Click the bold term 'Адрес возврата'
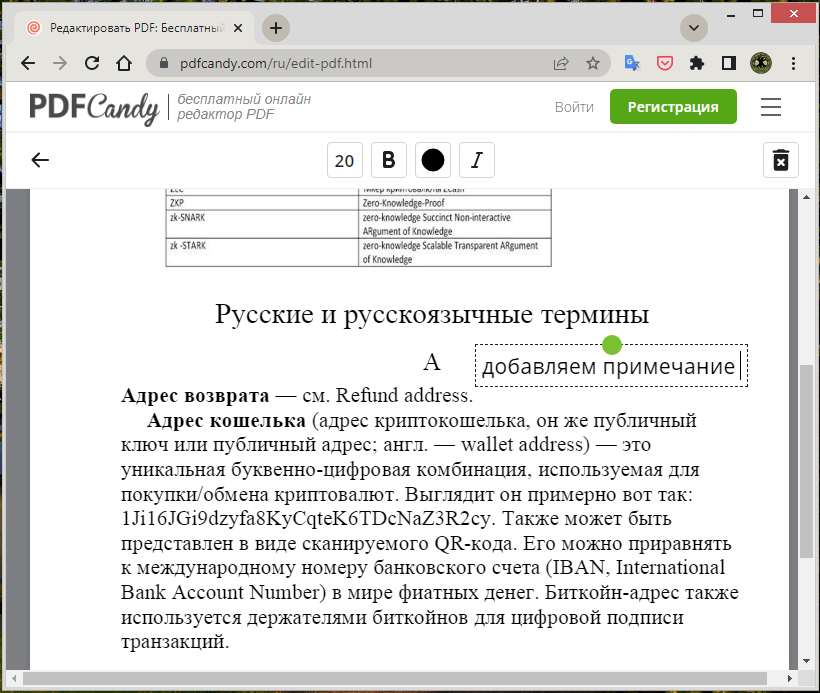Viewport: 820px width, 693px height. (x=195, y=395)
